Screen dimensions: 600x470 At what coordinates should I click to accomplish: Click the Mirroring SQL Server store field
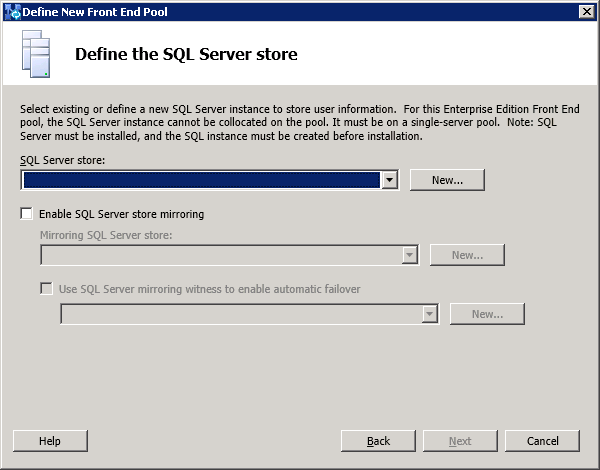(220, 255)
